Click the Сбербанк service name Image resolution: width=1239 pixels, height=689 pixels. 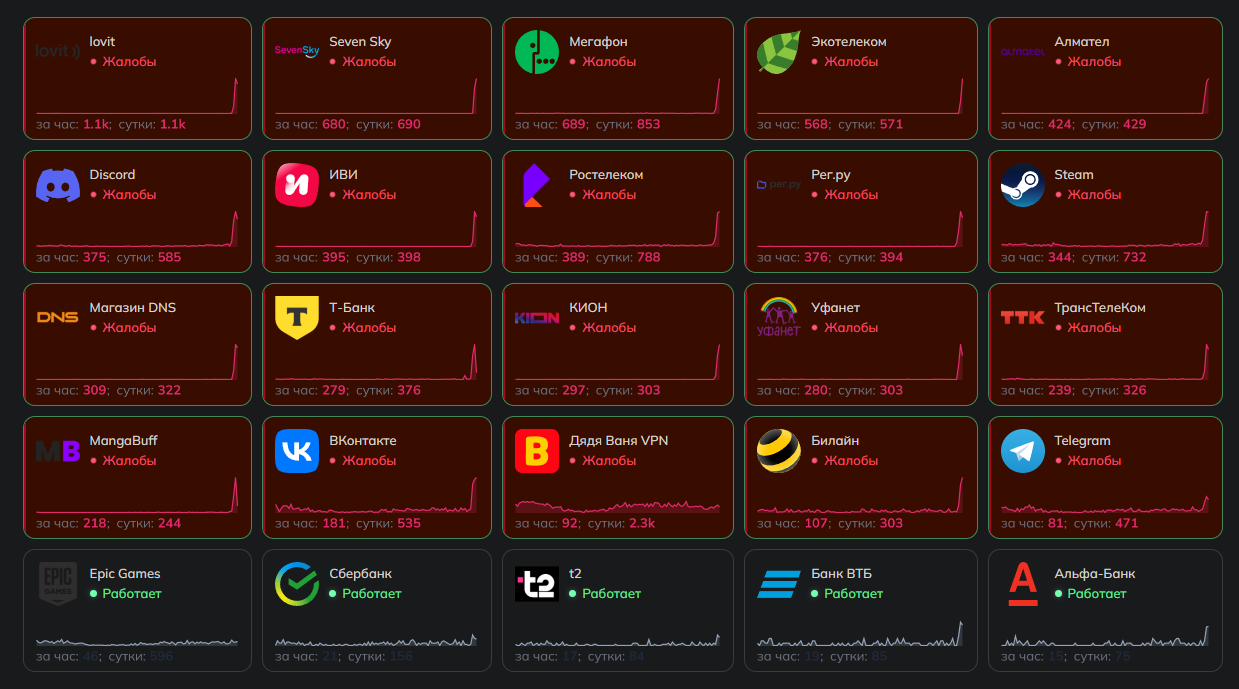click(361, 574)
